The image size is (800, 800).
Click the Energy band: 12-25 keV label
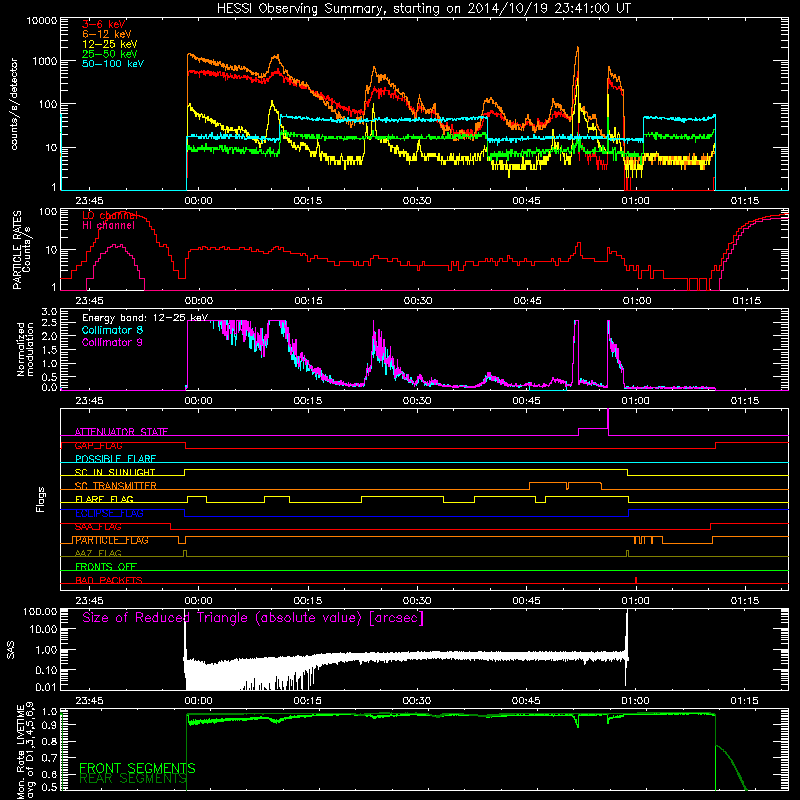click(145, 318)
